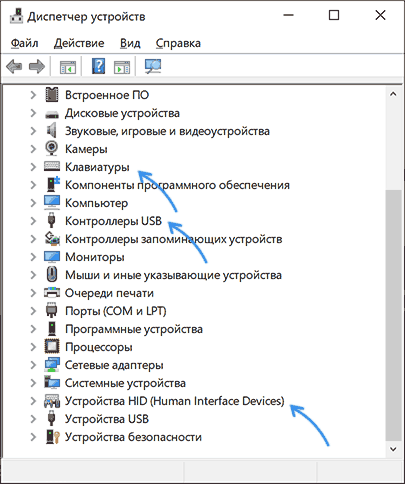Viewport: 405px width, 484px height.
Task: Click the Мониторы display icon
Action: tap(52, 257)
